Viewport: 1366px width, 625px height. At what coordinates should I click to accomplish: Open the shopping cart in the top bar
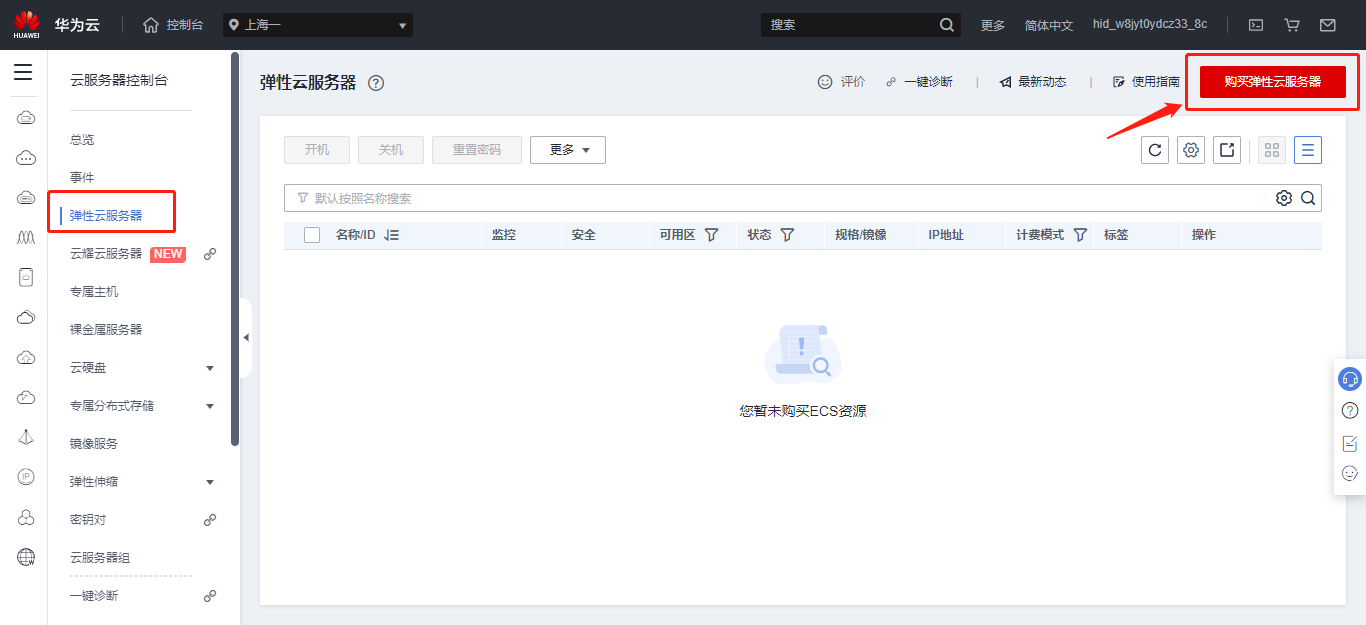1291,24
